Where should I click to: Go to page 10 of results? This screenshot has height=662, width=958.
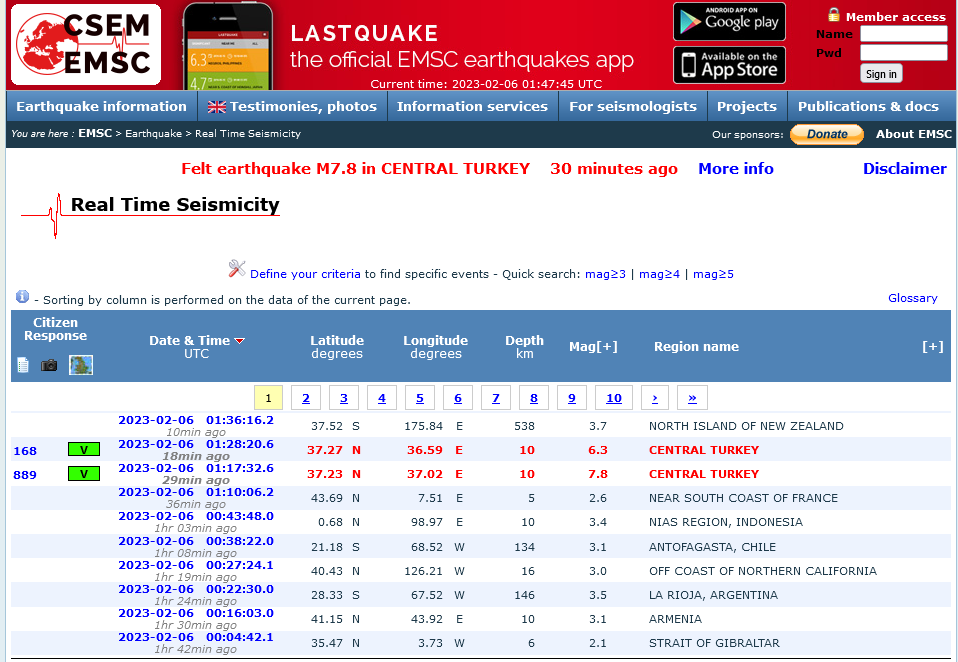tap(613, 398)
